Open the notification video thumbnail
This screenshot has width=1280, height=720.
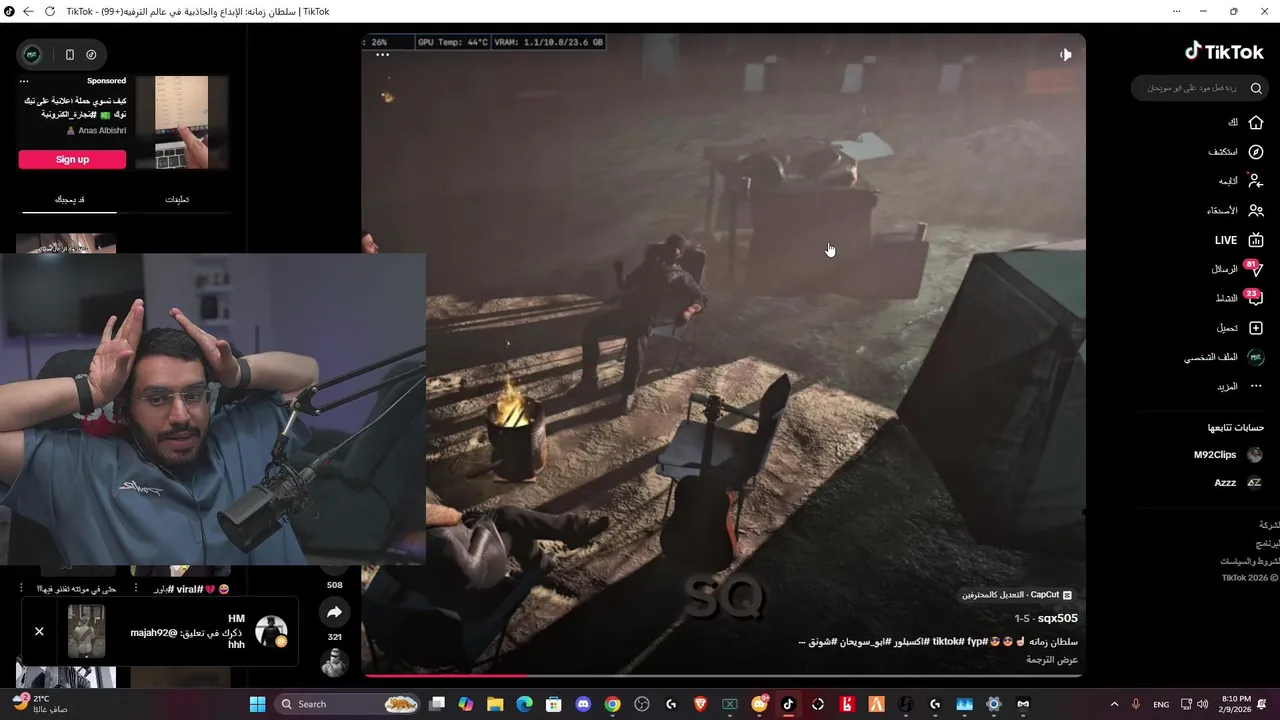[86, 631]
